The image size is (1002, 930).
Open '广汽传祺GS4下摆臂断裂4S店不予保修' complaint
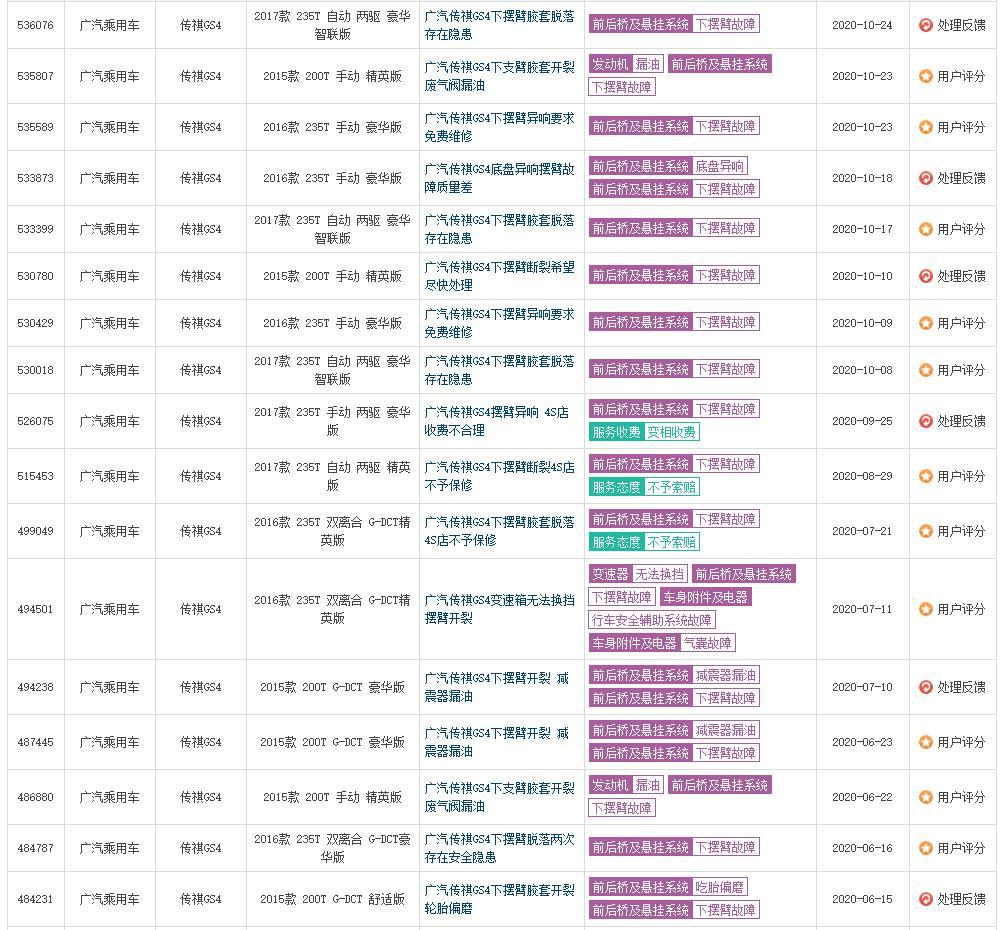(x=500, y=476)
